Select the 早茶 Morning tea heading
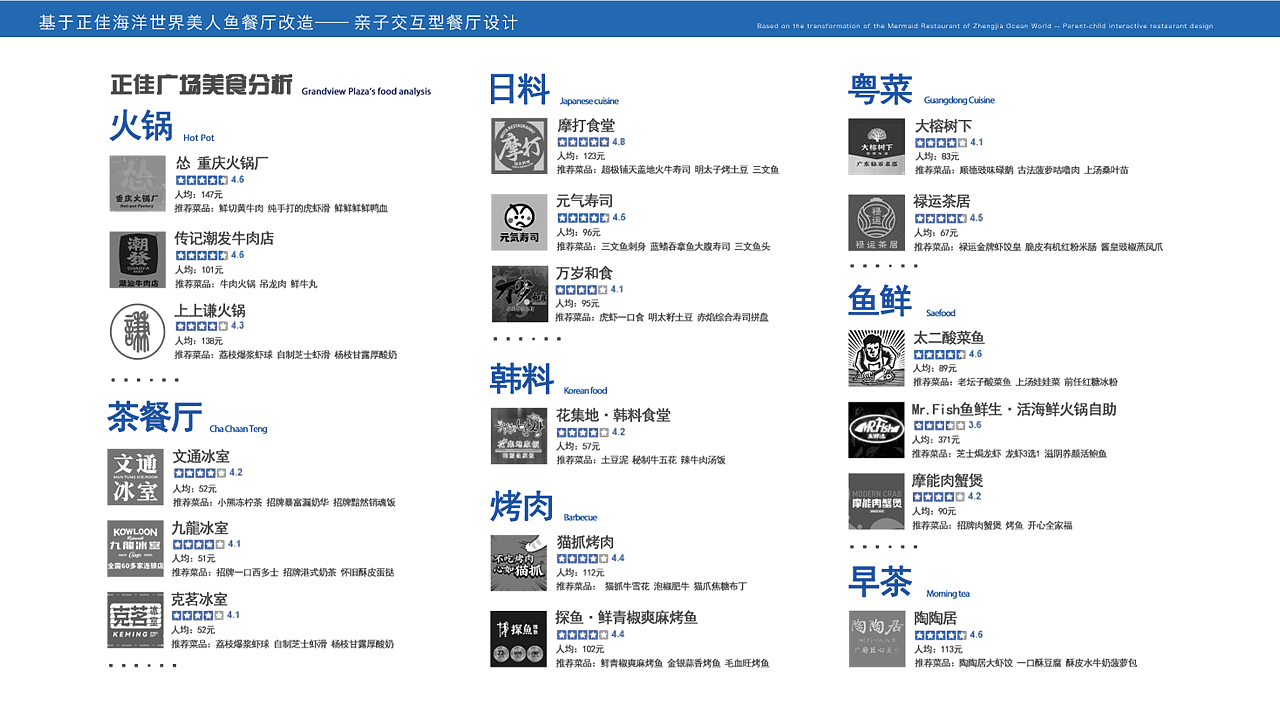The height and width of the screenshot is (720, 1280). [x=880, y=581]
